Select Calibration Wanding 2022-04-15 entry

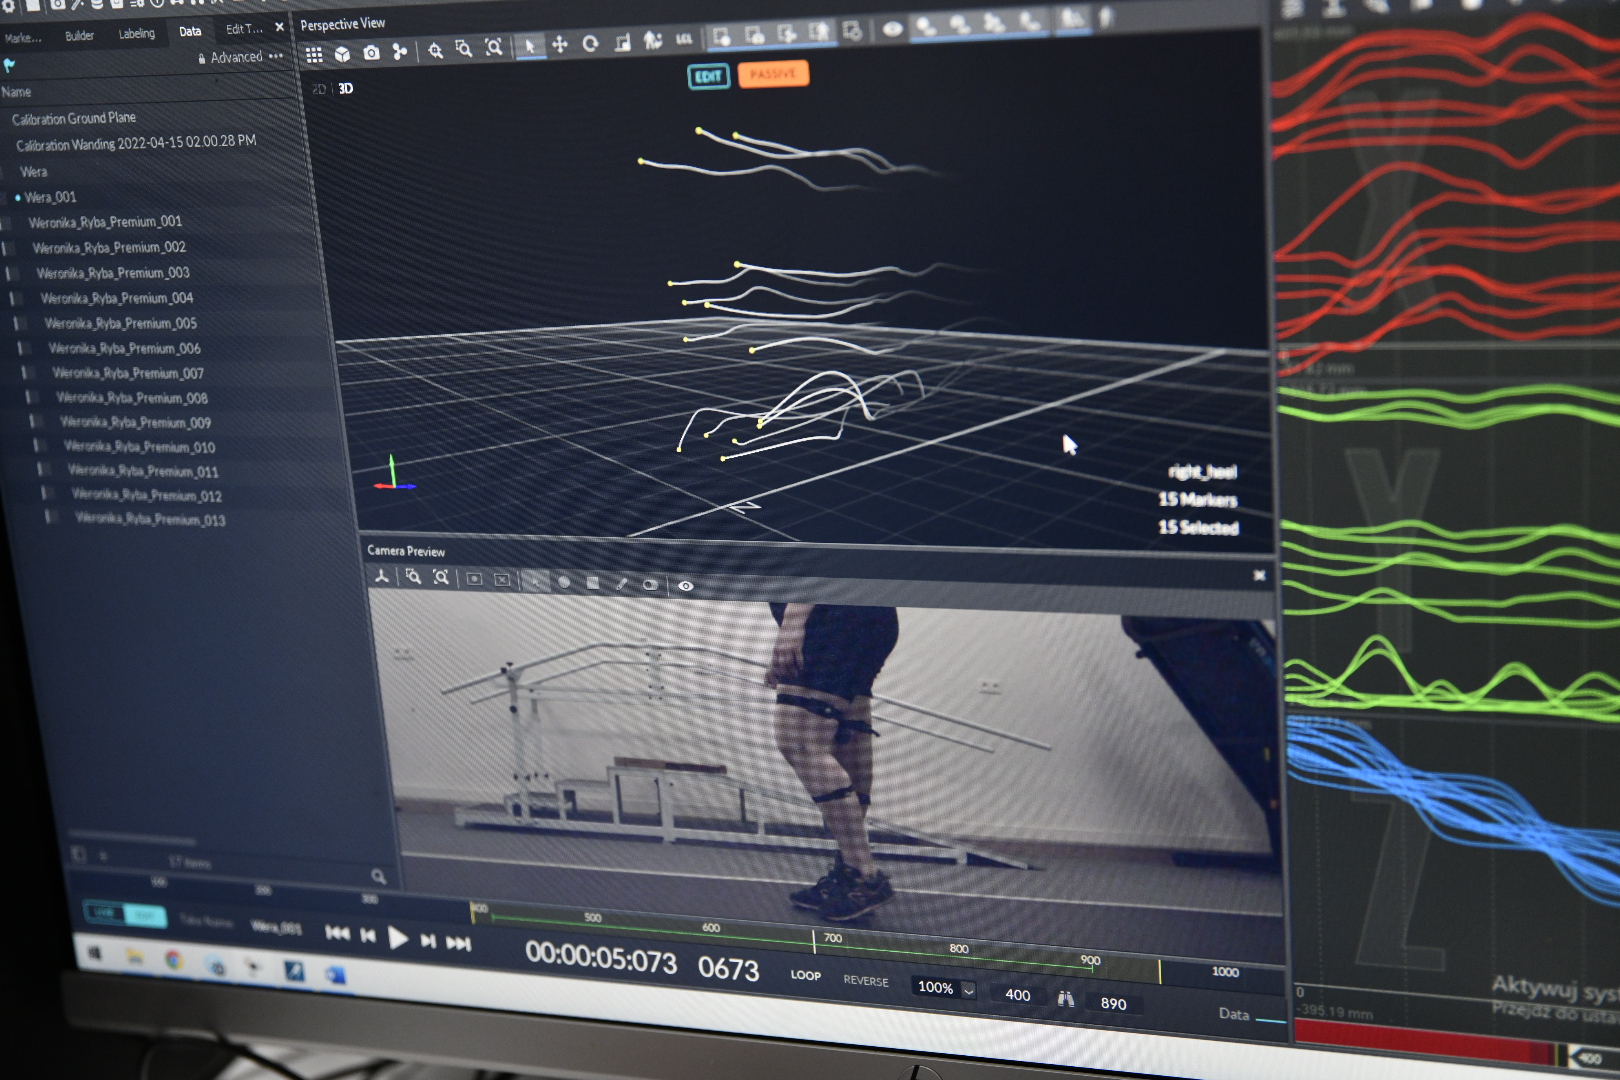(x=136, y=143)
